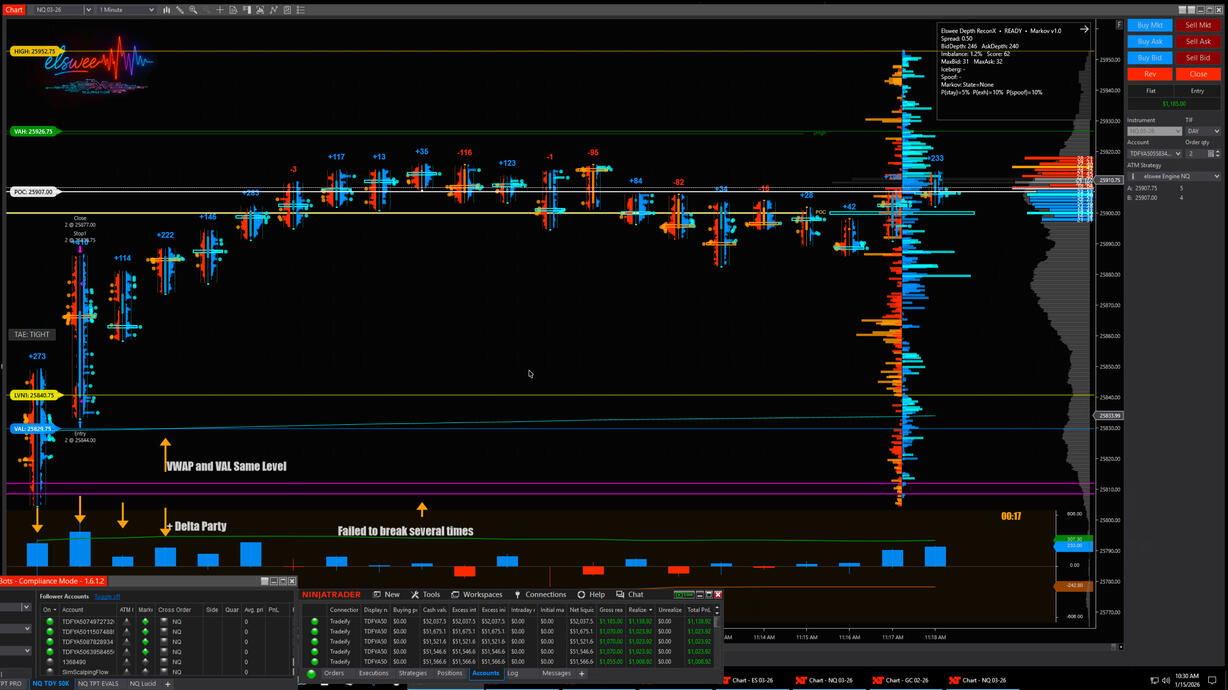Click the crosshair cursor icon
The width and height of the screenshot is (1228, 690).
219,10
